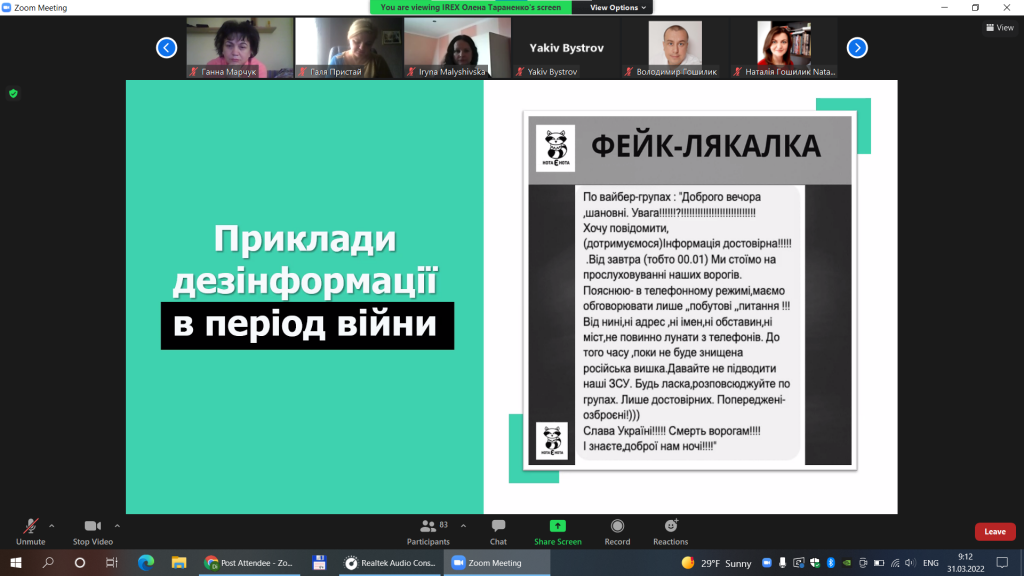
Task: Open the View Options dropdown
Action: coord(618,7)
